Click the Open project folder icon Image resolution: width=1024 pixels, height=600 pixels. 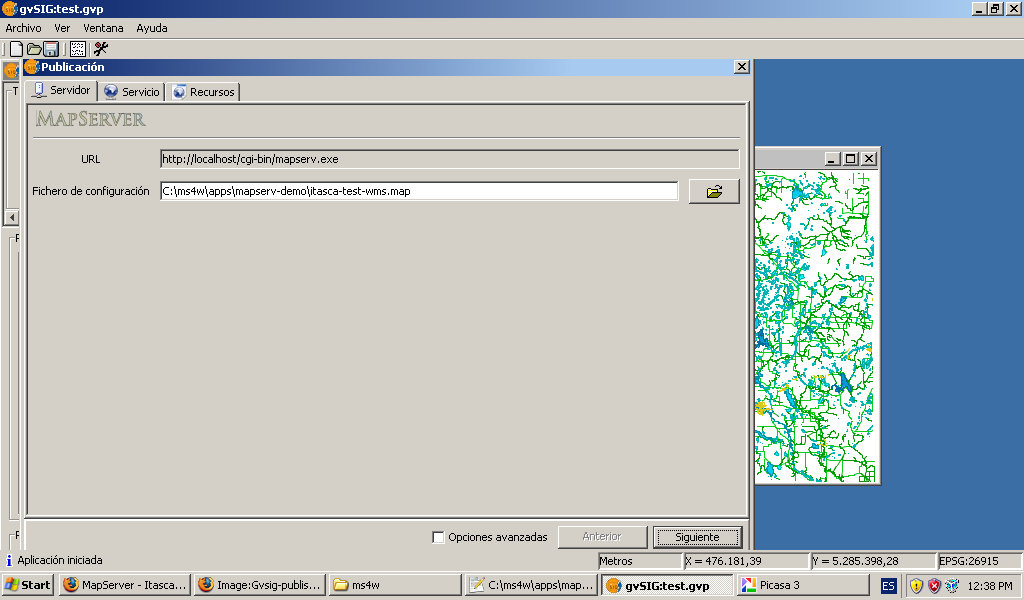point(34,49)
